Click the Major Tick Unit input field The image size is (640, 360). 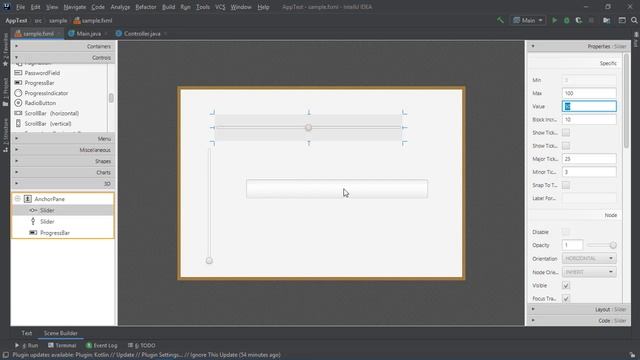tap(589, 159)
